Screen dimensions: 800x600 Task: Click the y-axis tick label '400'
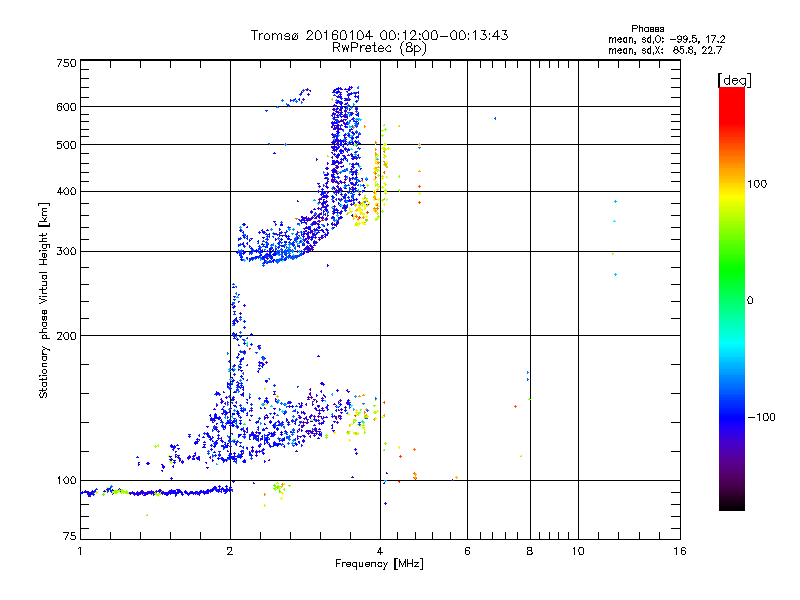point(66,192)
